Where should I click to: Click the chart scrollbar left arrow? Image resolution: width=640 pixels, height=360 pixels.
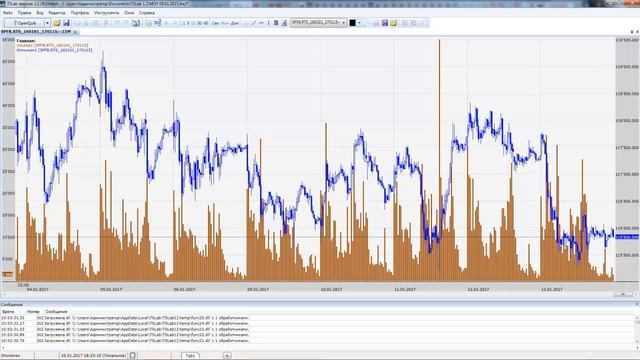point(4,294)
